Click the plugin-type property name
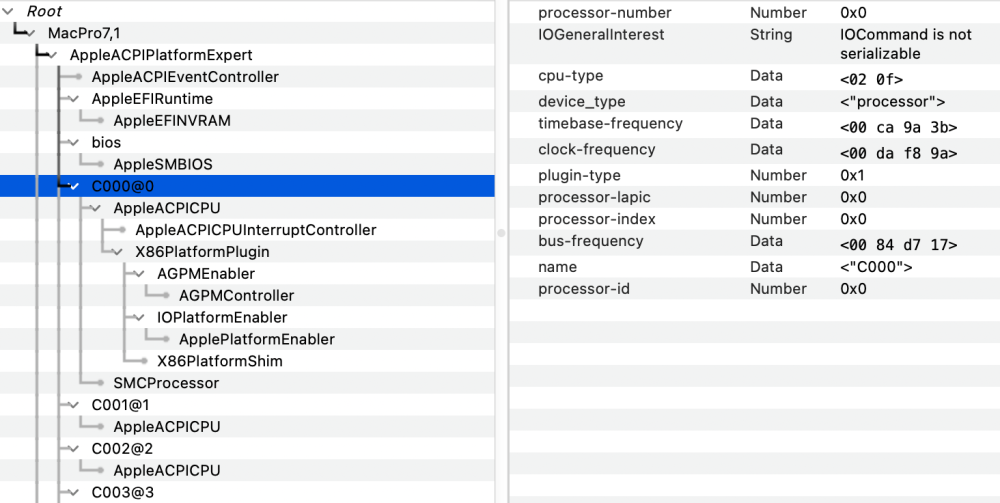Image resolution: width=1000 pixels, height=503 pixels. click(579, 175)
